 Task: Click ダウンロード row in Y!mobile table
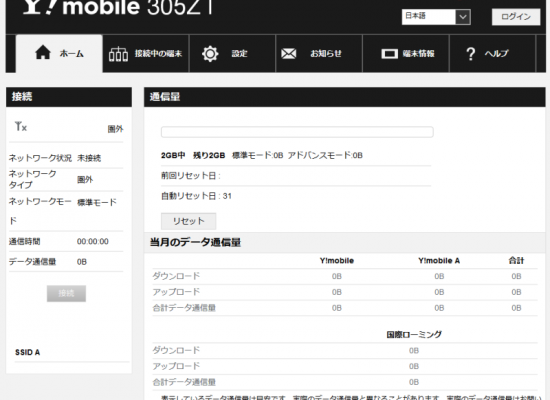(x=345, y=276)
